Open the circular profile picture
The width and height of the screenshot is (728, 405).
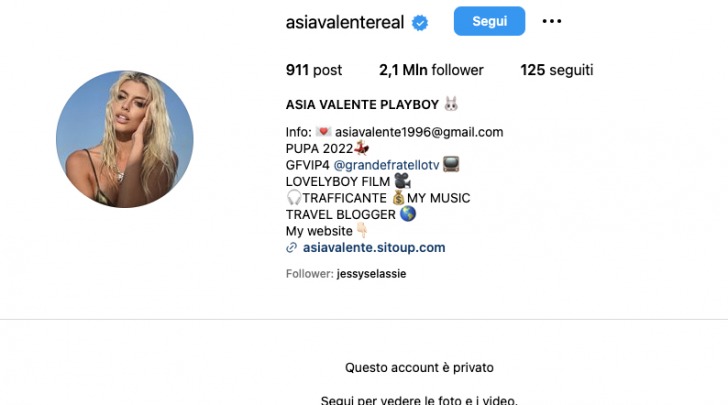(125, 139)
